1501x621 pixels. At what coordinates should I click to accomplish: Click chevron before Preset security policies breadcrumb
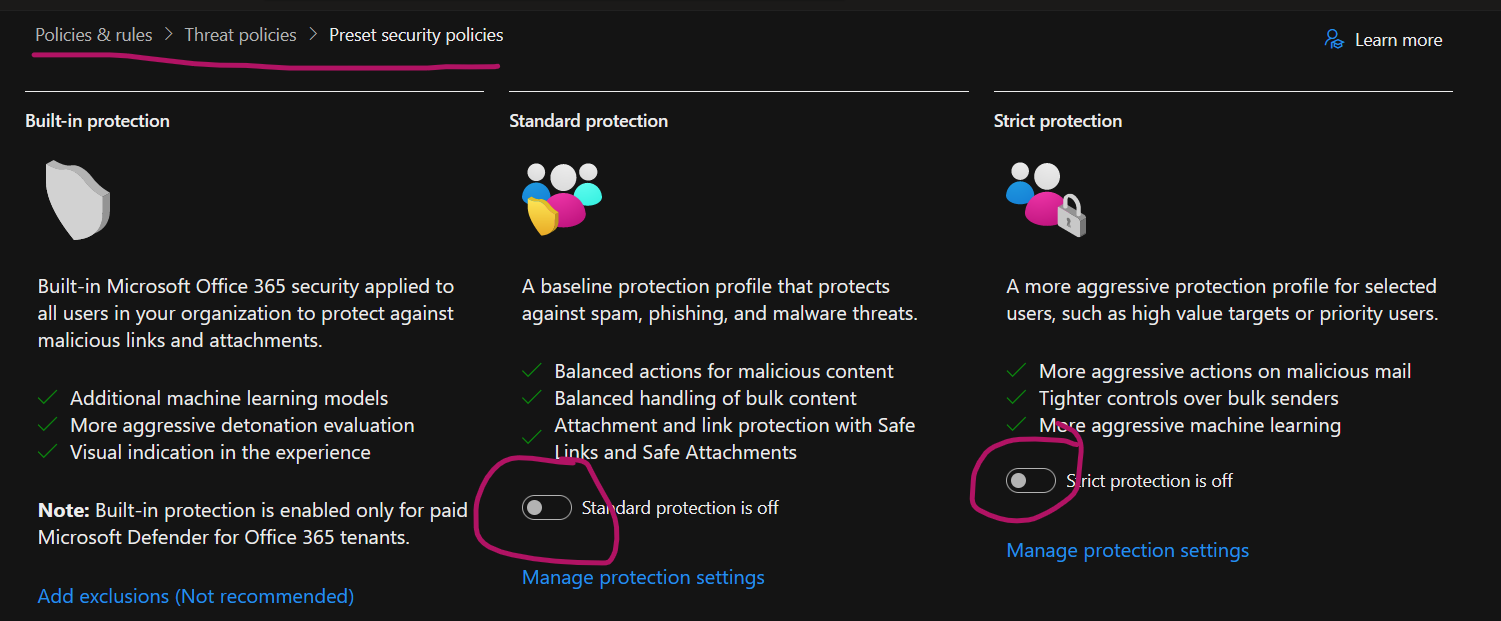pos(313,35)
